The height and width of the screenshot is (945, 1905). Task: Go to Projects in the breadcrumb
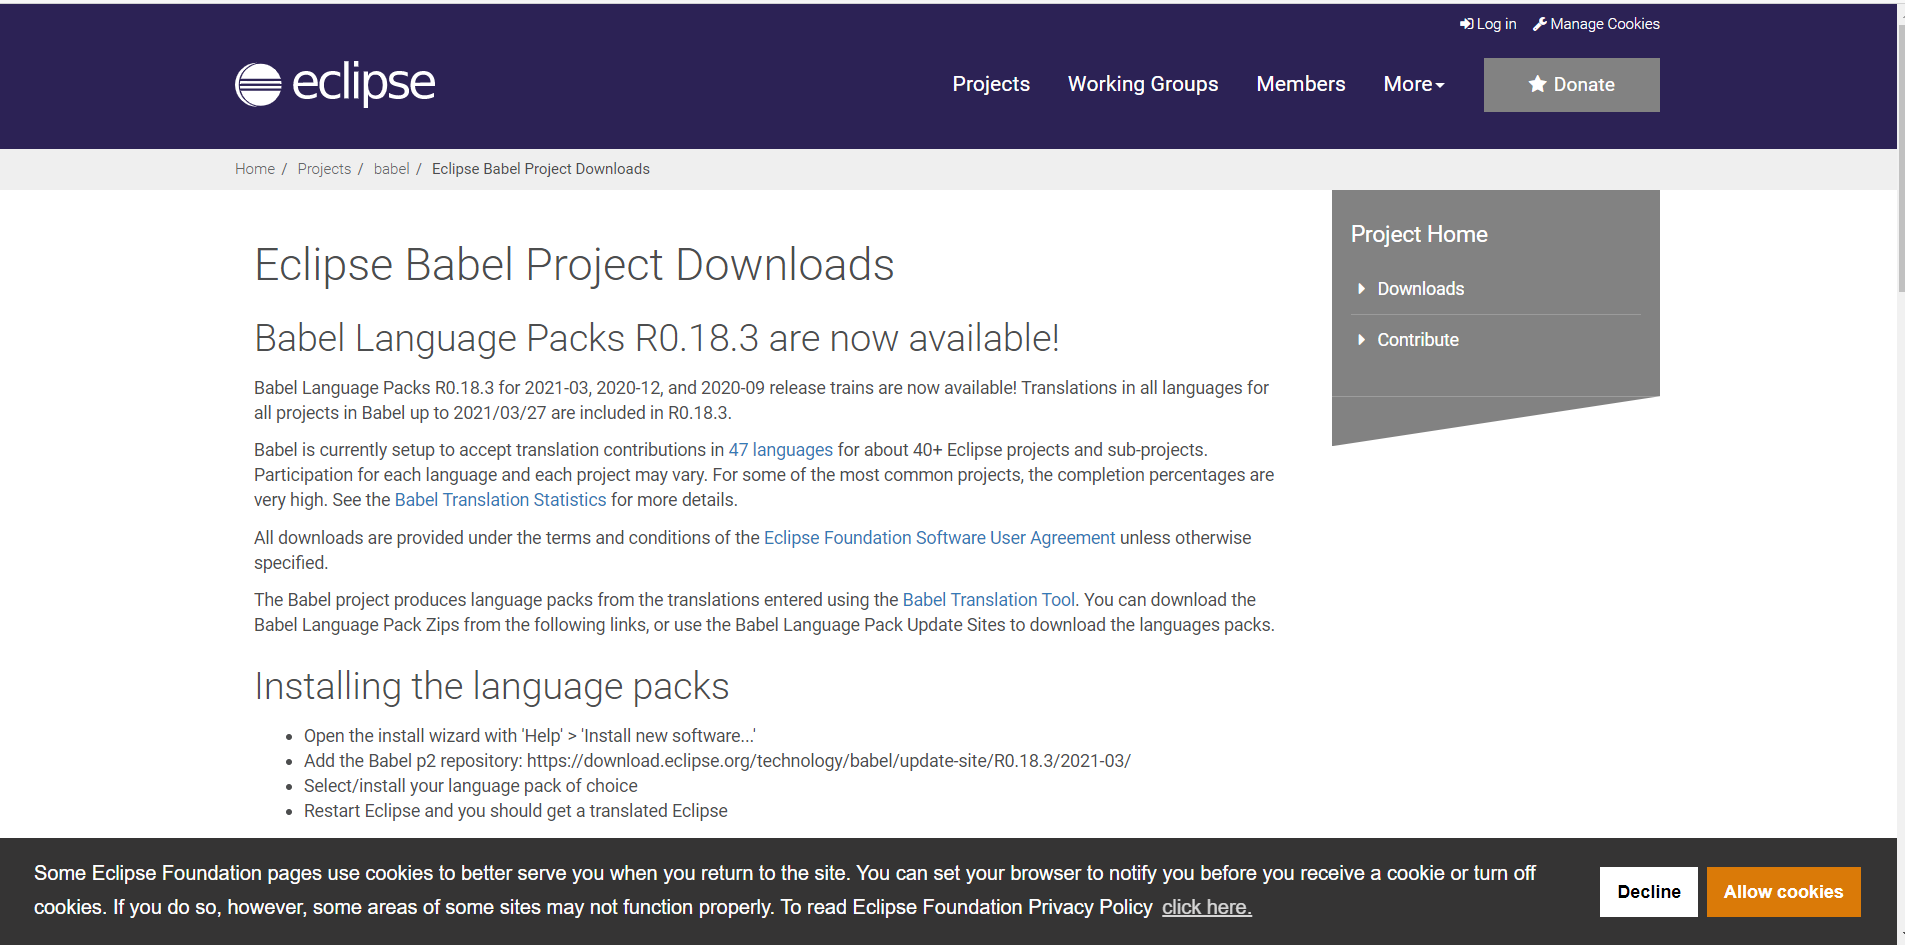324,169
